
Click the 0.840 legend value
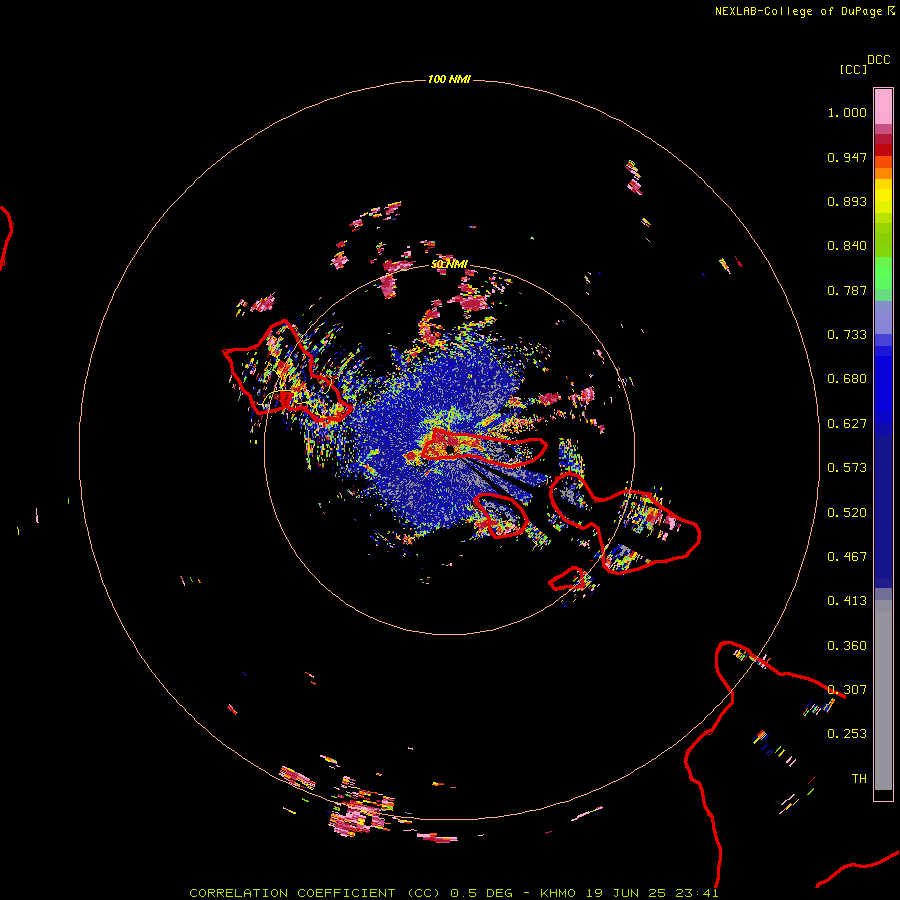(x=847, y=246)
